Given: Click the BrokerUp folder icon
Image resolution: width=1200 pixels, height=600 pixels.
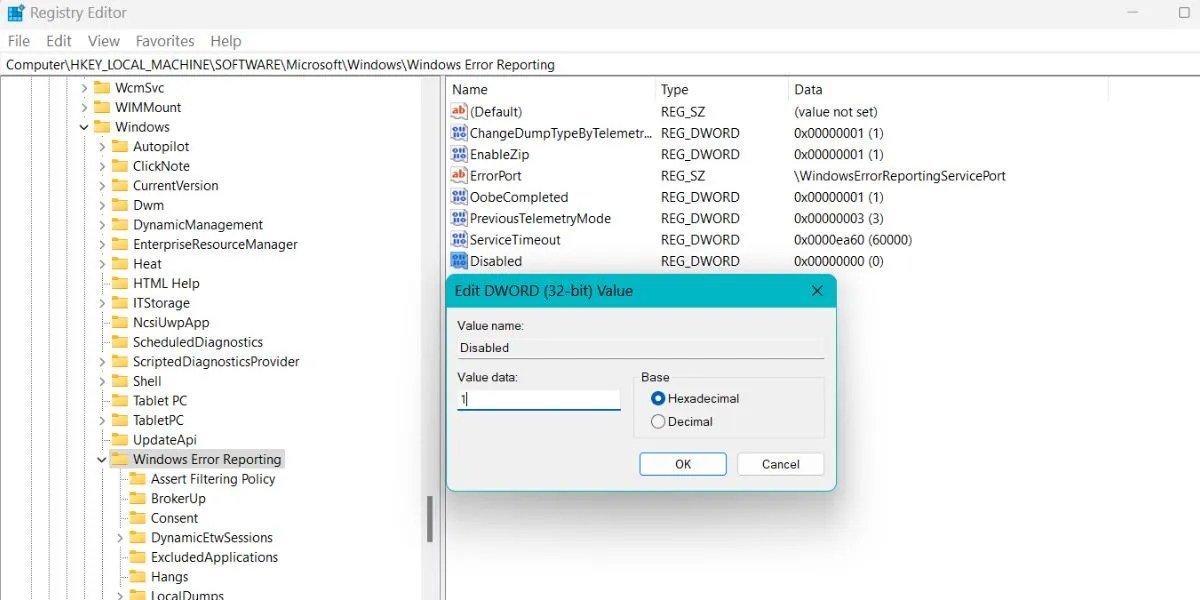Looking at the screenshot, I should point(140,498).
